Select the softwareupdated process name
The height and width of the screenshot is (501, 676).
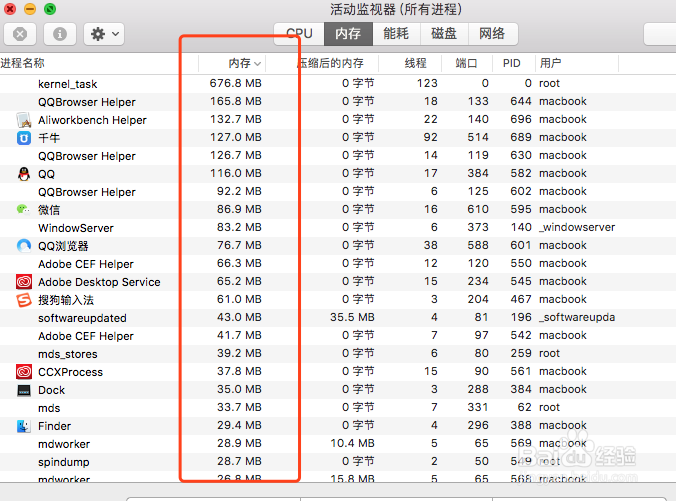(82, 318)
